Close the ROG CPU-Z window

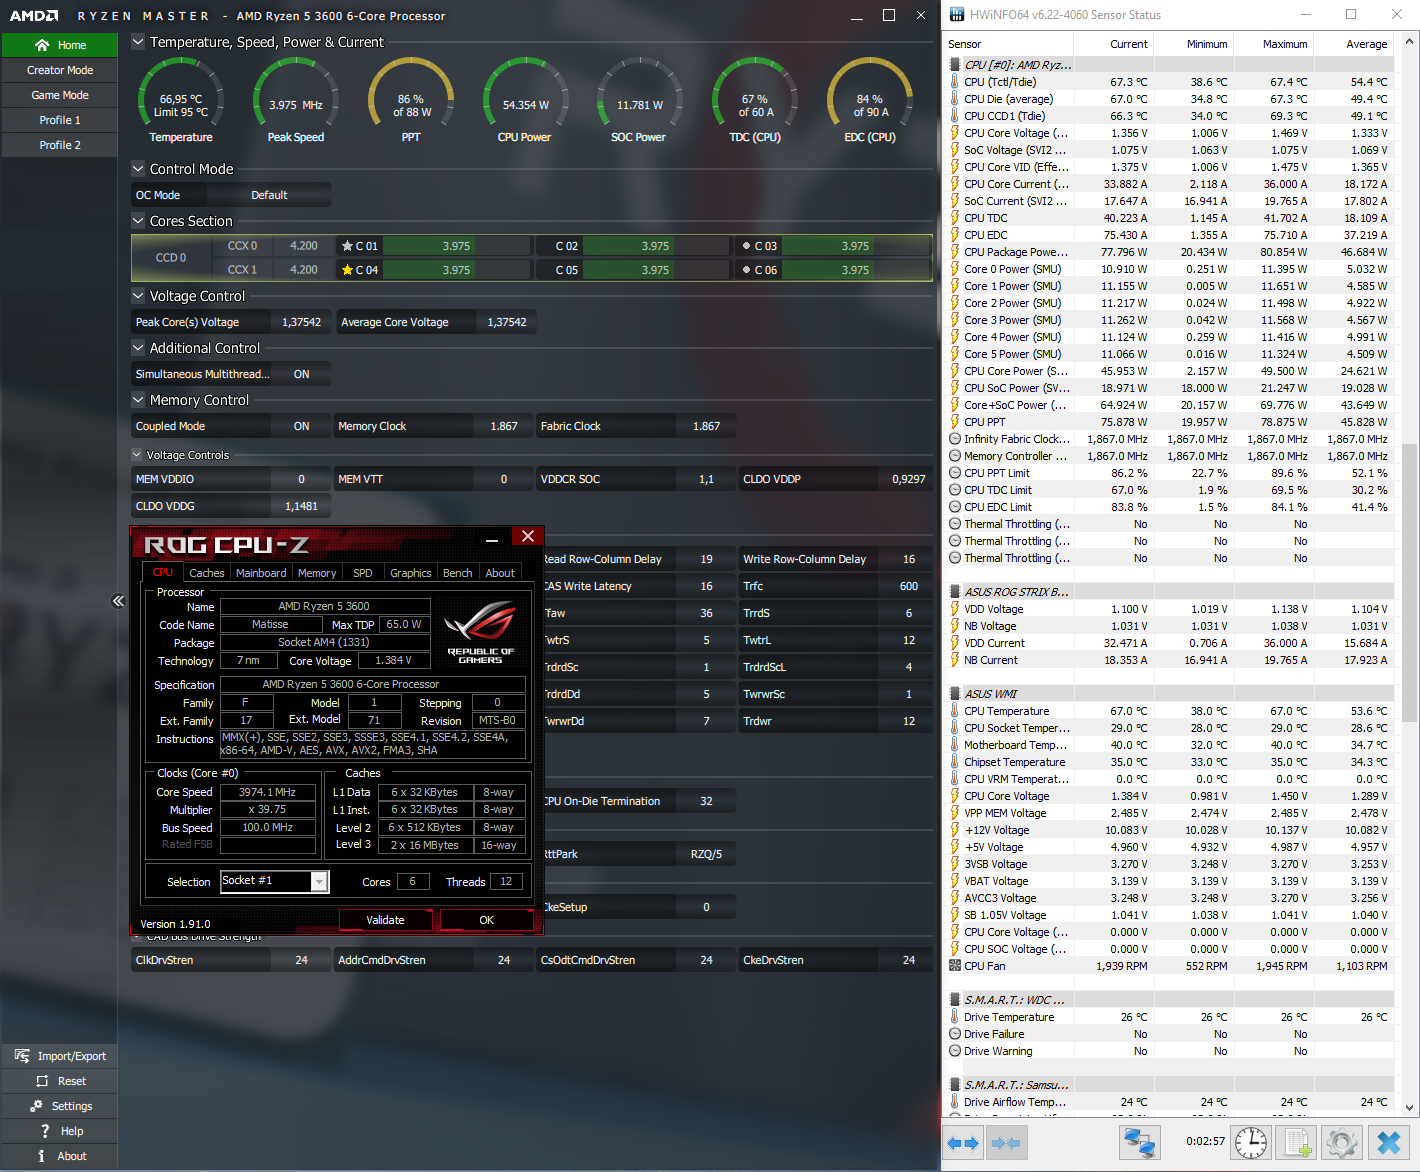point(527,537)
